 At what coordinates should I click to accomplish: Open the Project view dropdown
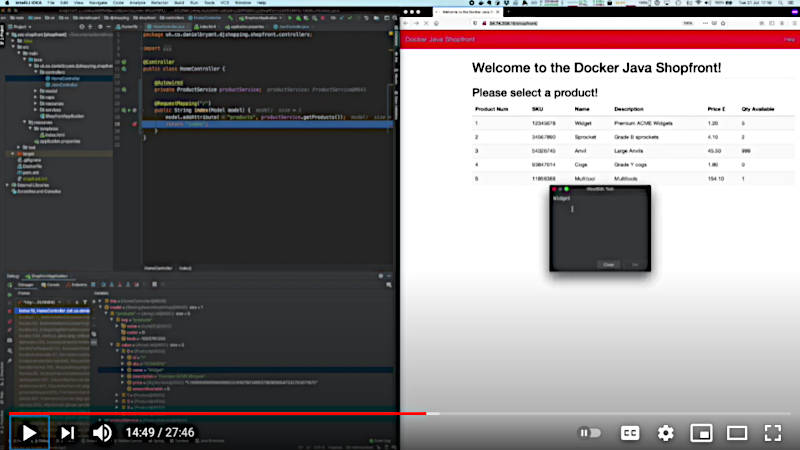20,27
